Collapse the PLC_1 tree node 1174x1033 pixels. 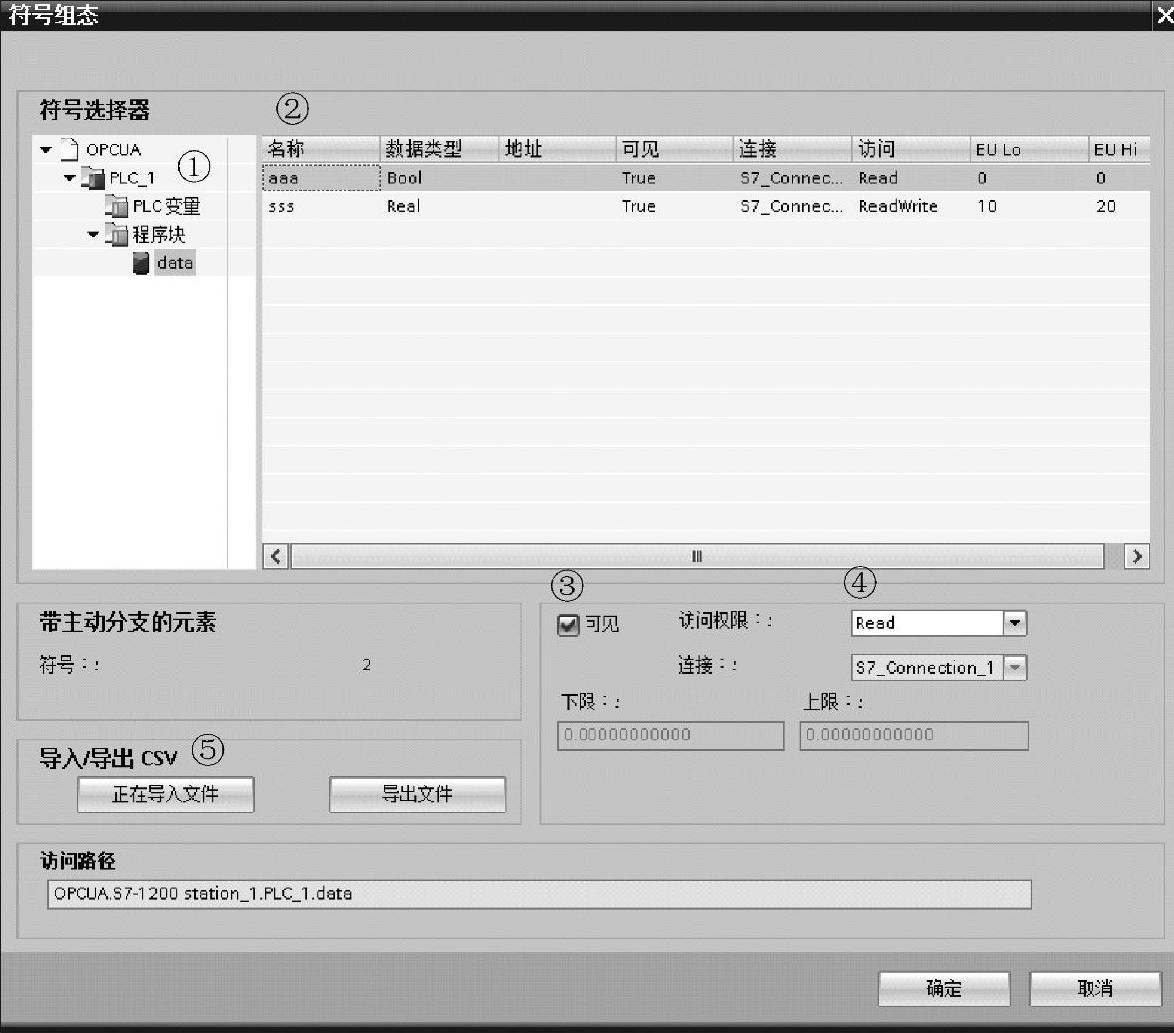click(70, 178)
